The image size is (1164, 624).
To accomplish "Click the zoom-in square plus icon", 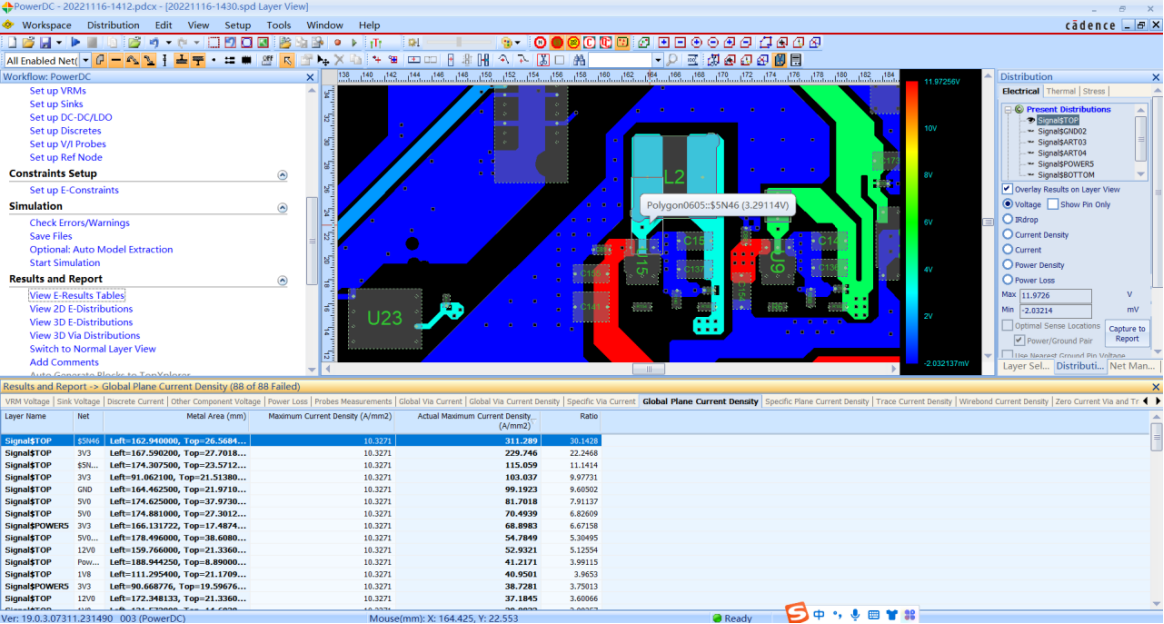I will click(663, 42).
